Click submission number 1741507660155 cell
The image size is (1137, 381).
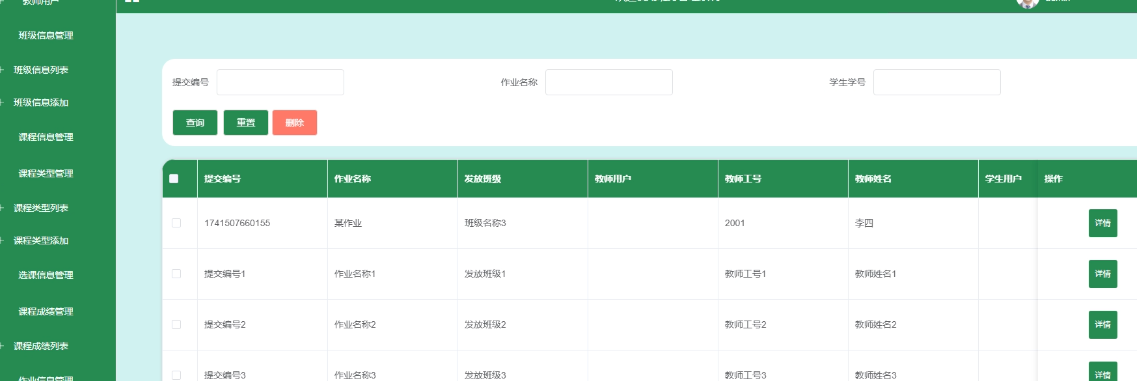(237, 223)
